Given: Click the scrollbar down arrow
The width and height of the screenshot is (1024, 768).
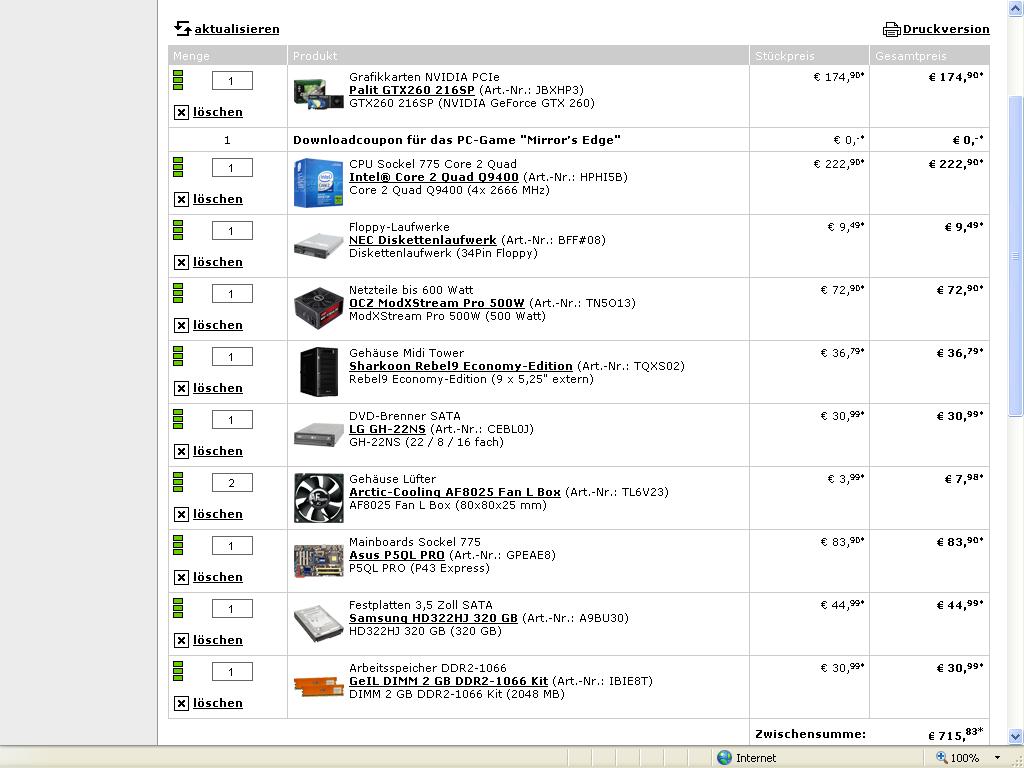Looking at the screenshot, I should [1015, 736].
